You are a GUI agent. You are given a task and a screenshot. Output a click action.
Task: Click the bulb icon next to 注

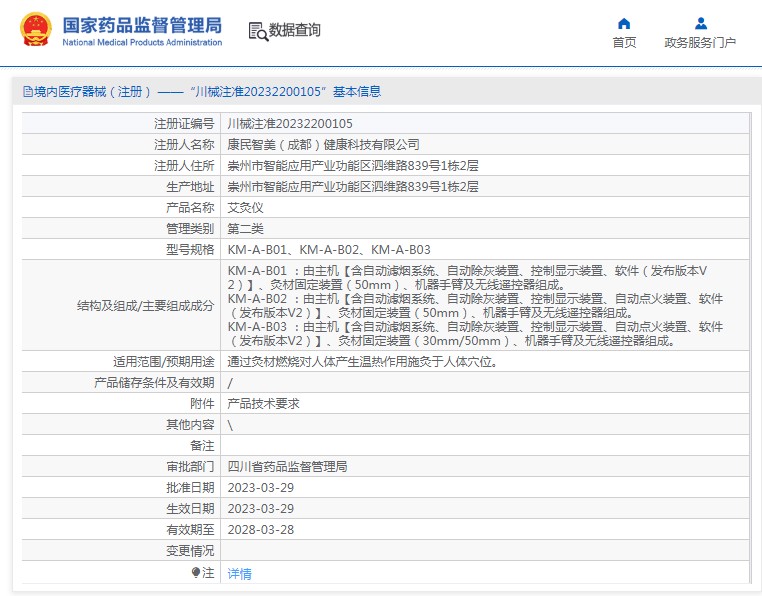(x=195, y=572)
